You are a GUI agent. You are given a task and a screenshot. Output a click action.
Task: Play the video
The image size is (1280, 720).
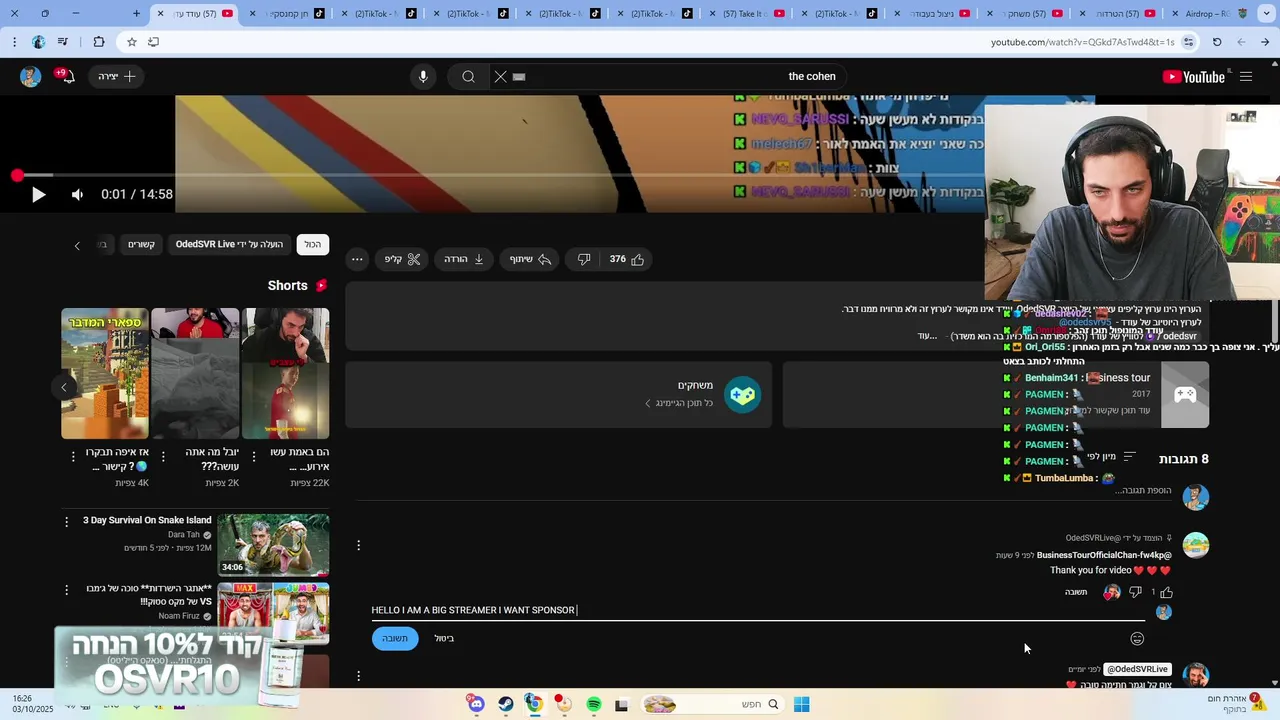38,195
